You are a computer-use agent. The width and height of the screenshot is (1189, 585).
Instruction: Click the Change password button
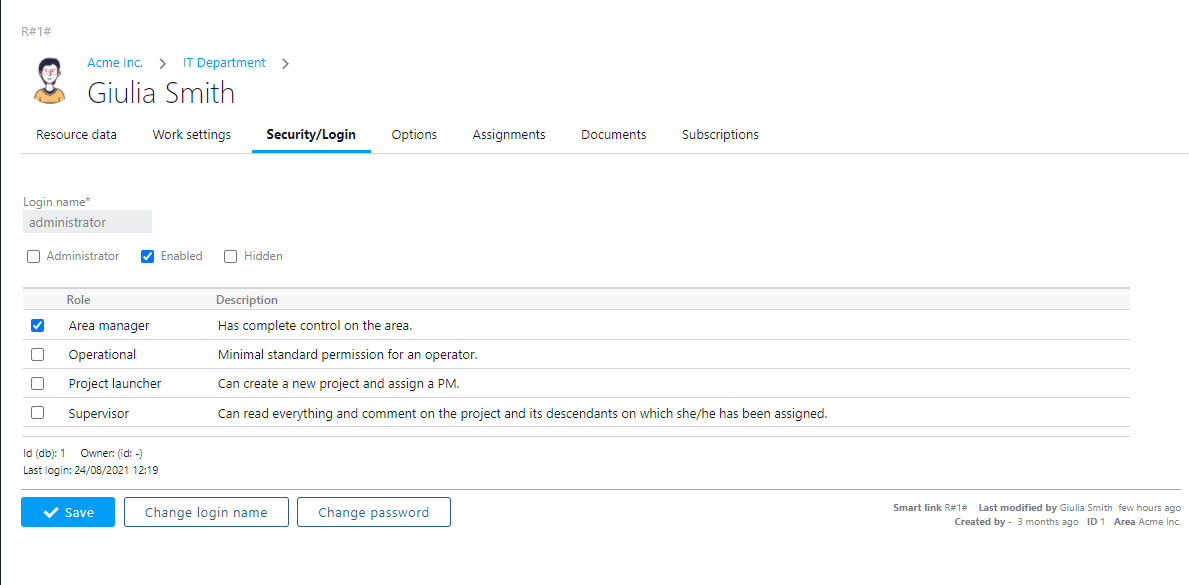click(373, 513)
